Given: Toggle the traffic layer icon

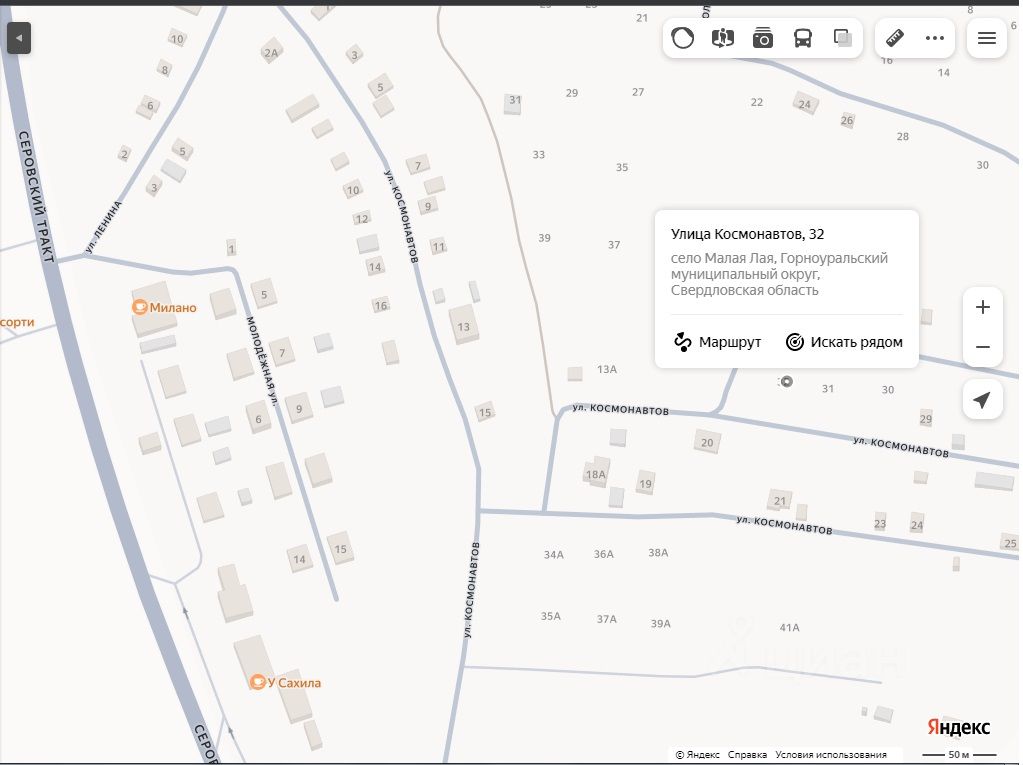Looking at the screenshot, I should click(x=683, y=39).
